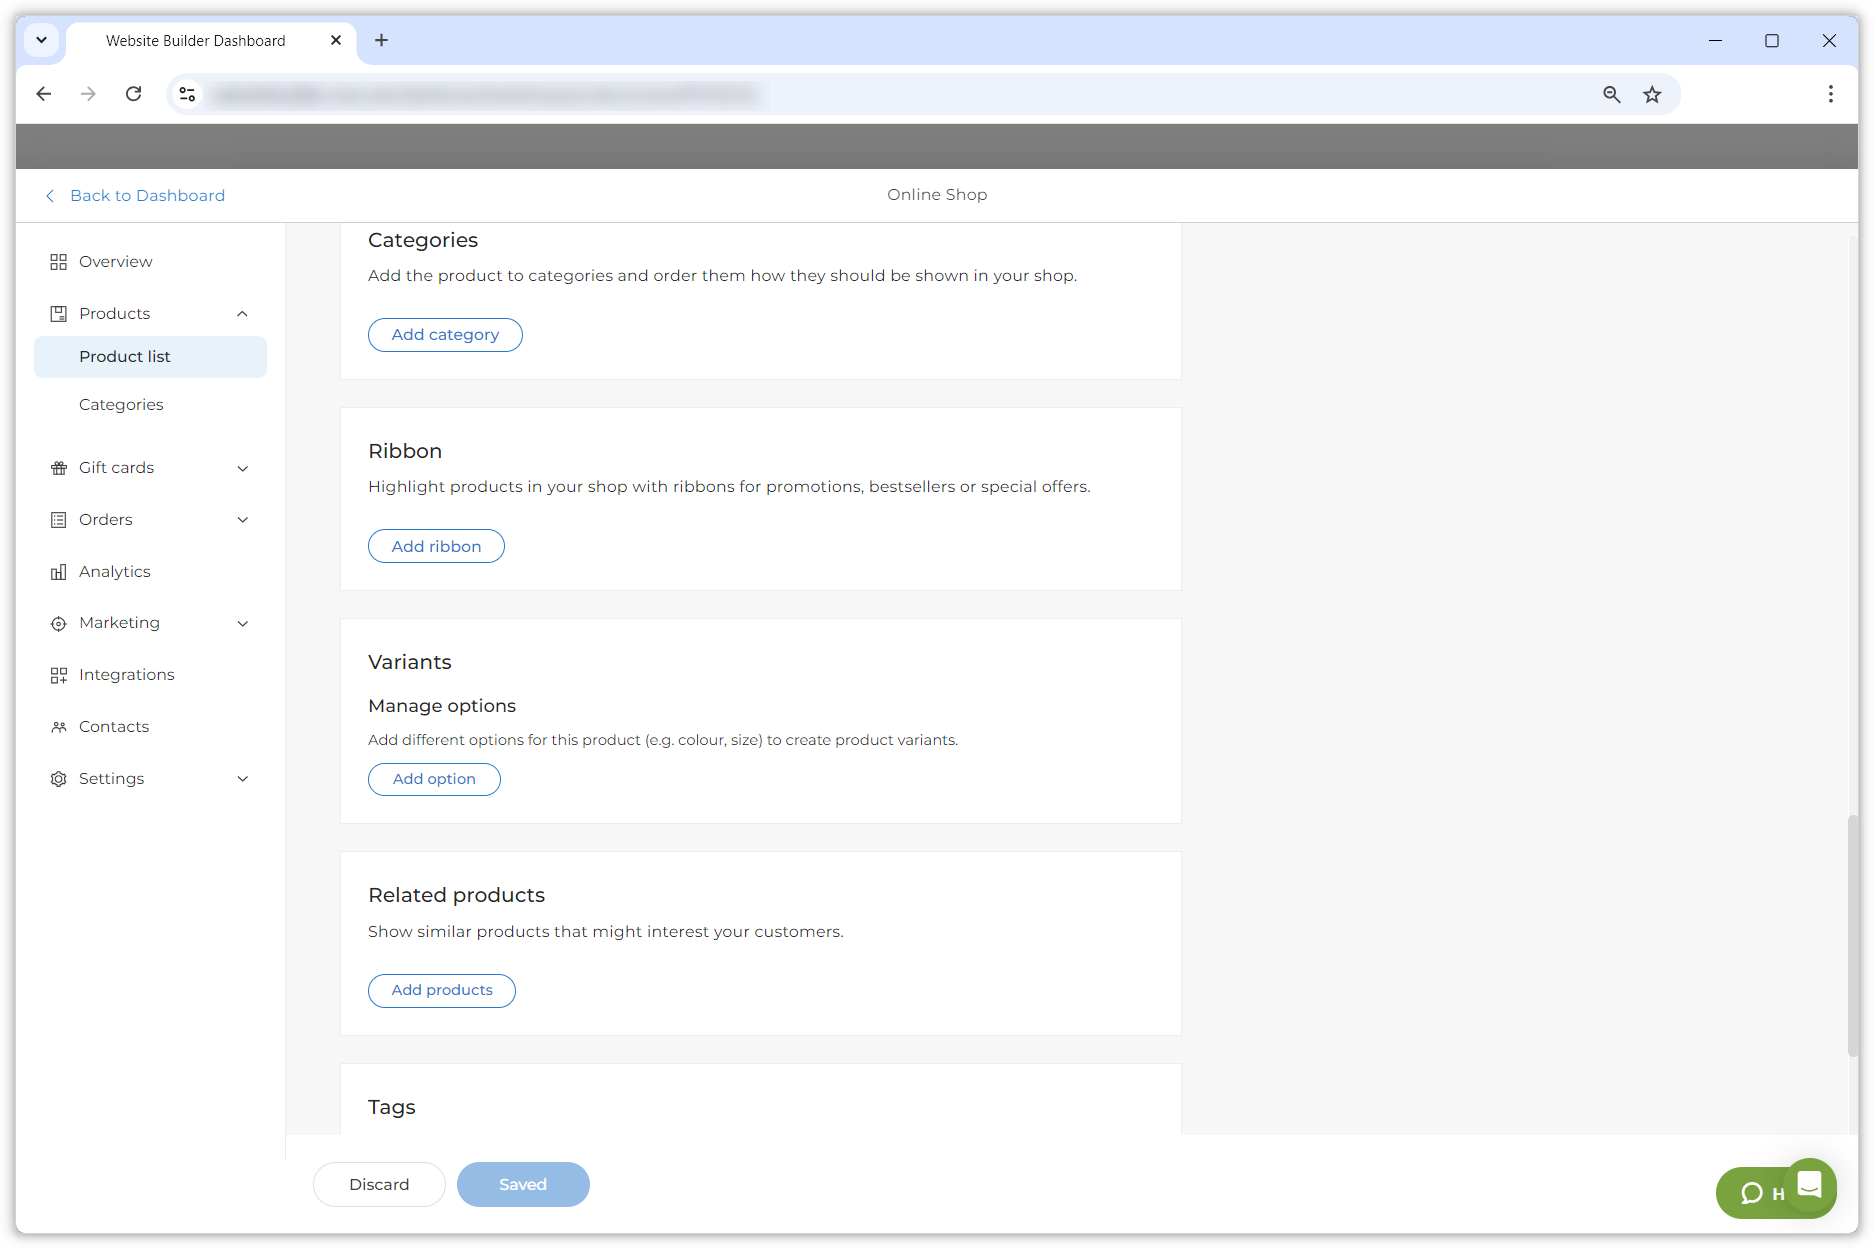Click the Add ribbon button
Image resolution: width=1874 pixels, height=1249 pixels.
click(436, 546)
